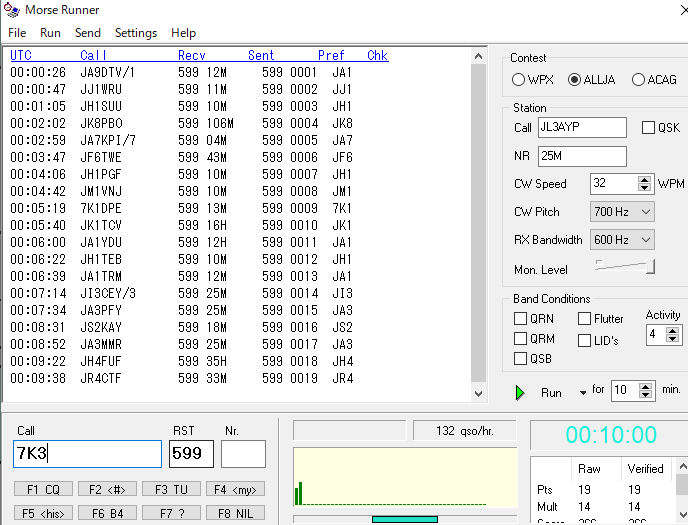
Task: Click the F4 <my> button
Action: click(x=235, y=489)
